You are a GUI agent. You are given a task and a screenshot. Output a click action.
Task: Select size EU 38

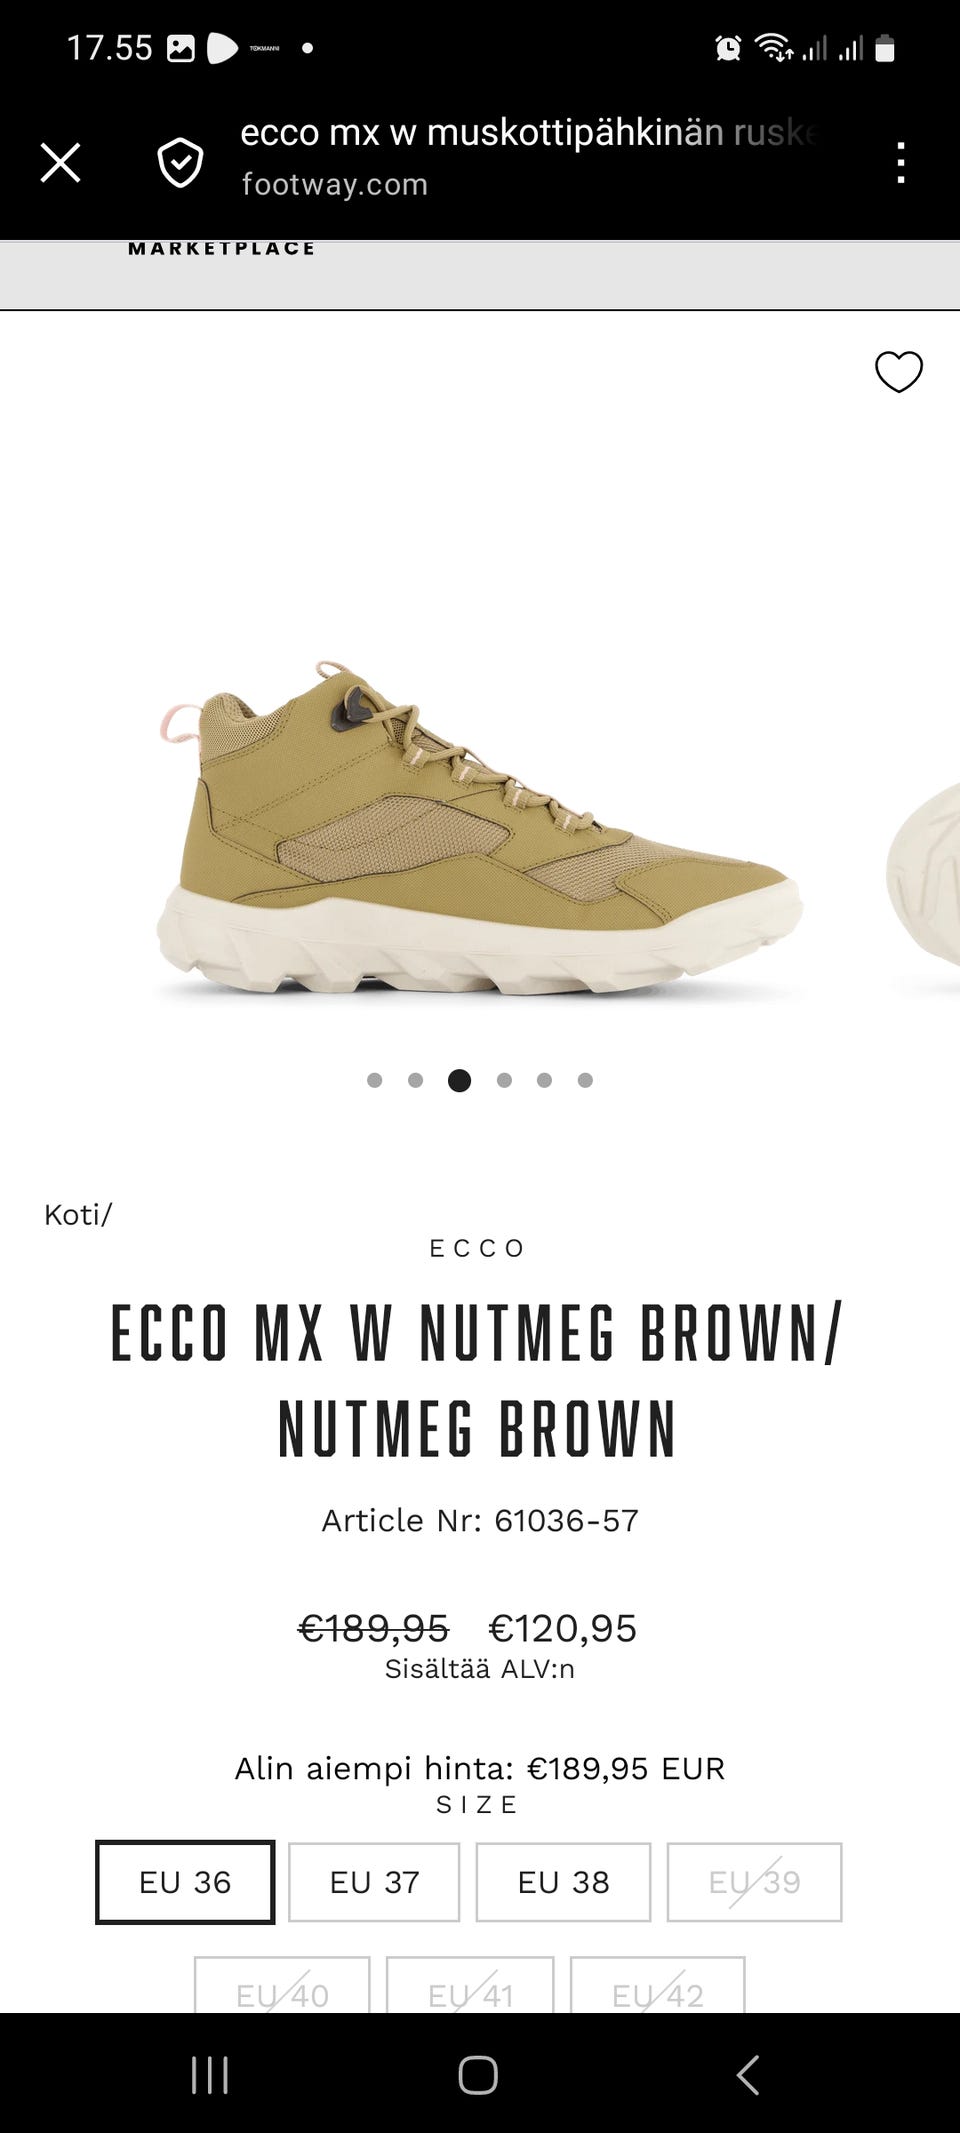coord(563,1882)
